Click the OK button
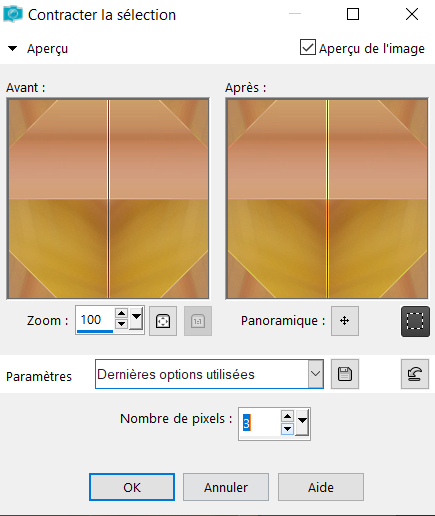The width and height of the screenshot is (435, 516). [132, 487]
